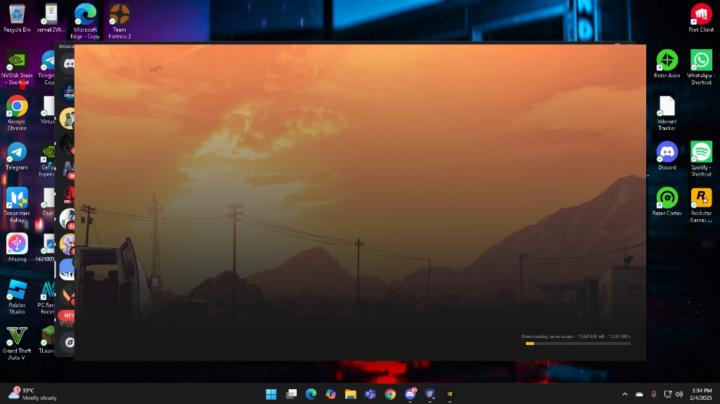Open Team Fortress 2 desktop icon
720x404 pixels.
tap(119, 21)
